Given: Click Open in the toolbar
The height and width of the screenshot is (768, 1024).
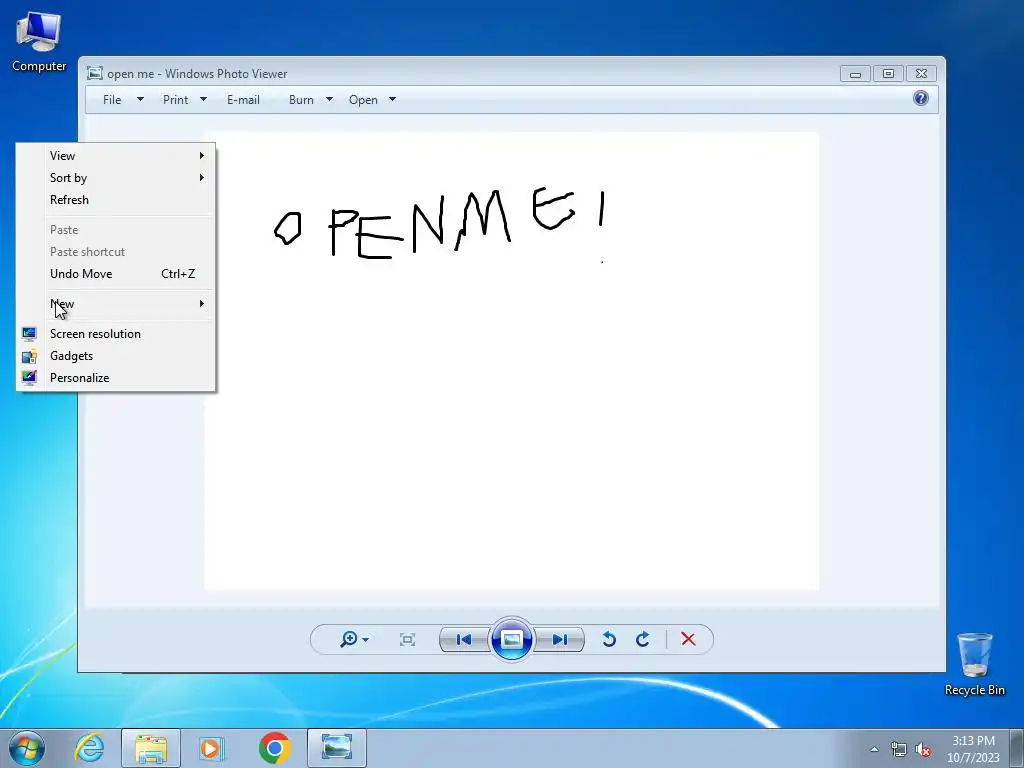Looking at the screenshot, I should pos(363,100).
